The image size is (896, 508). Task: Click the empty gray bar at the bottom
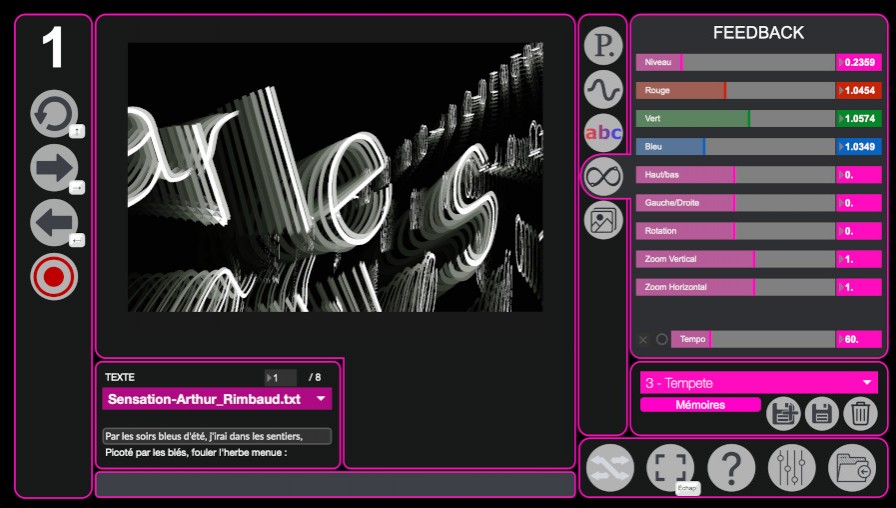tap(335, 484)
